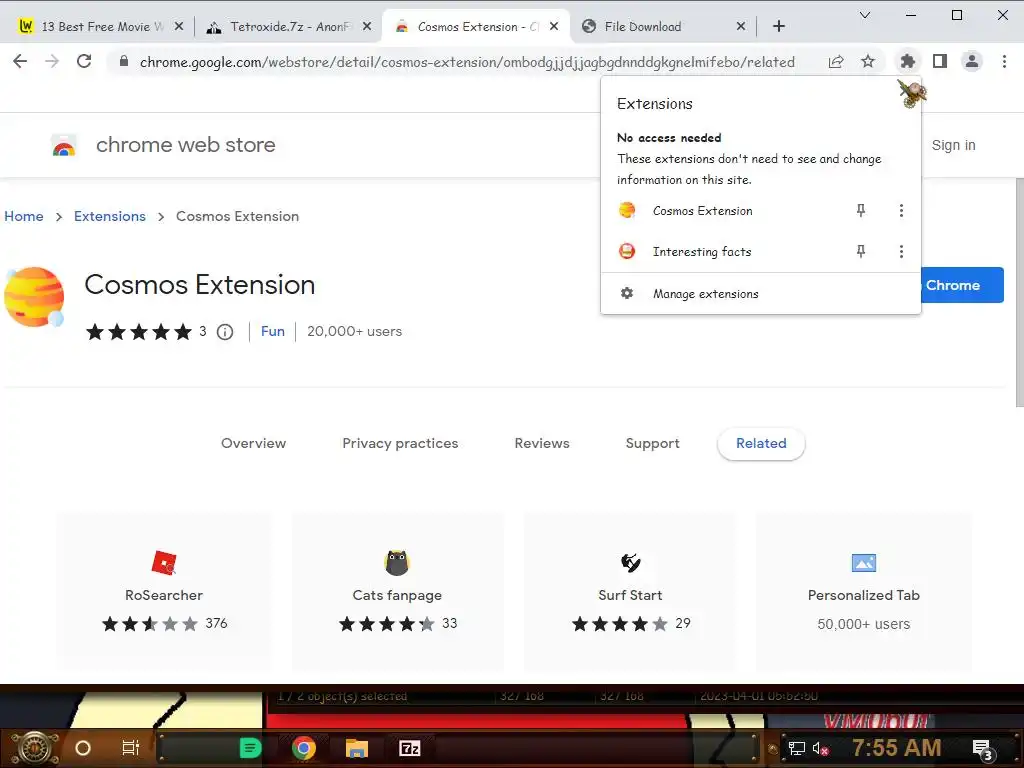This screenshot has width=1024, height=768.
Task: Click the network icon in system tray
Action: pos(797,748)
